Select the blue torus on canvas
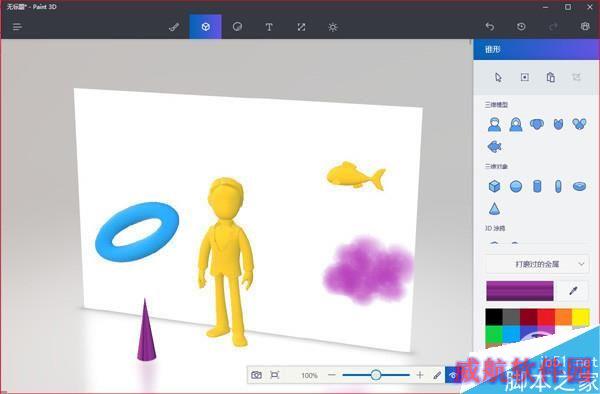 click(x=137, y=232)
